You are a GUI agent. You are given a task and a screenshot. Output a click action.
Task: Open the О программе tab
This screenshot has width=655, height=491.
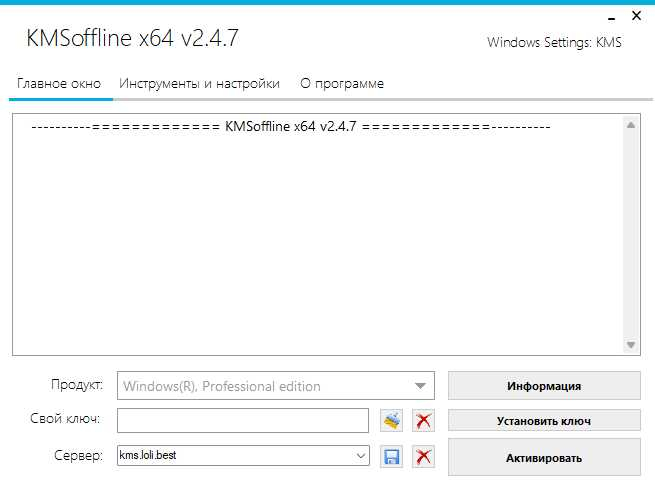(x=342, y=84)
